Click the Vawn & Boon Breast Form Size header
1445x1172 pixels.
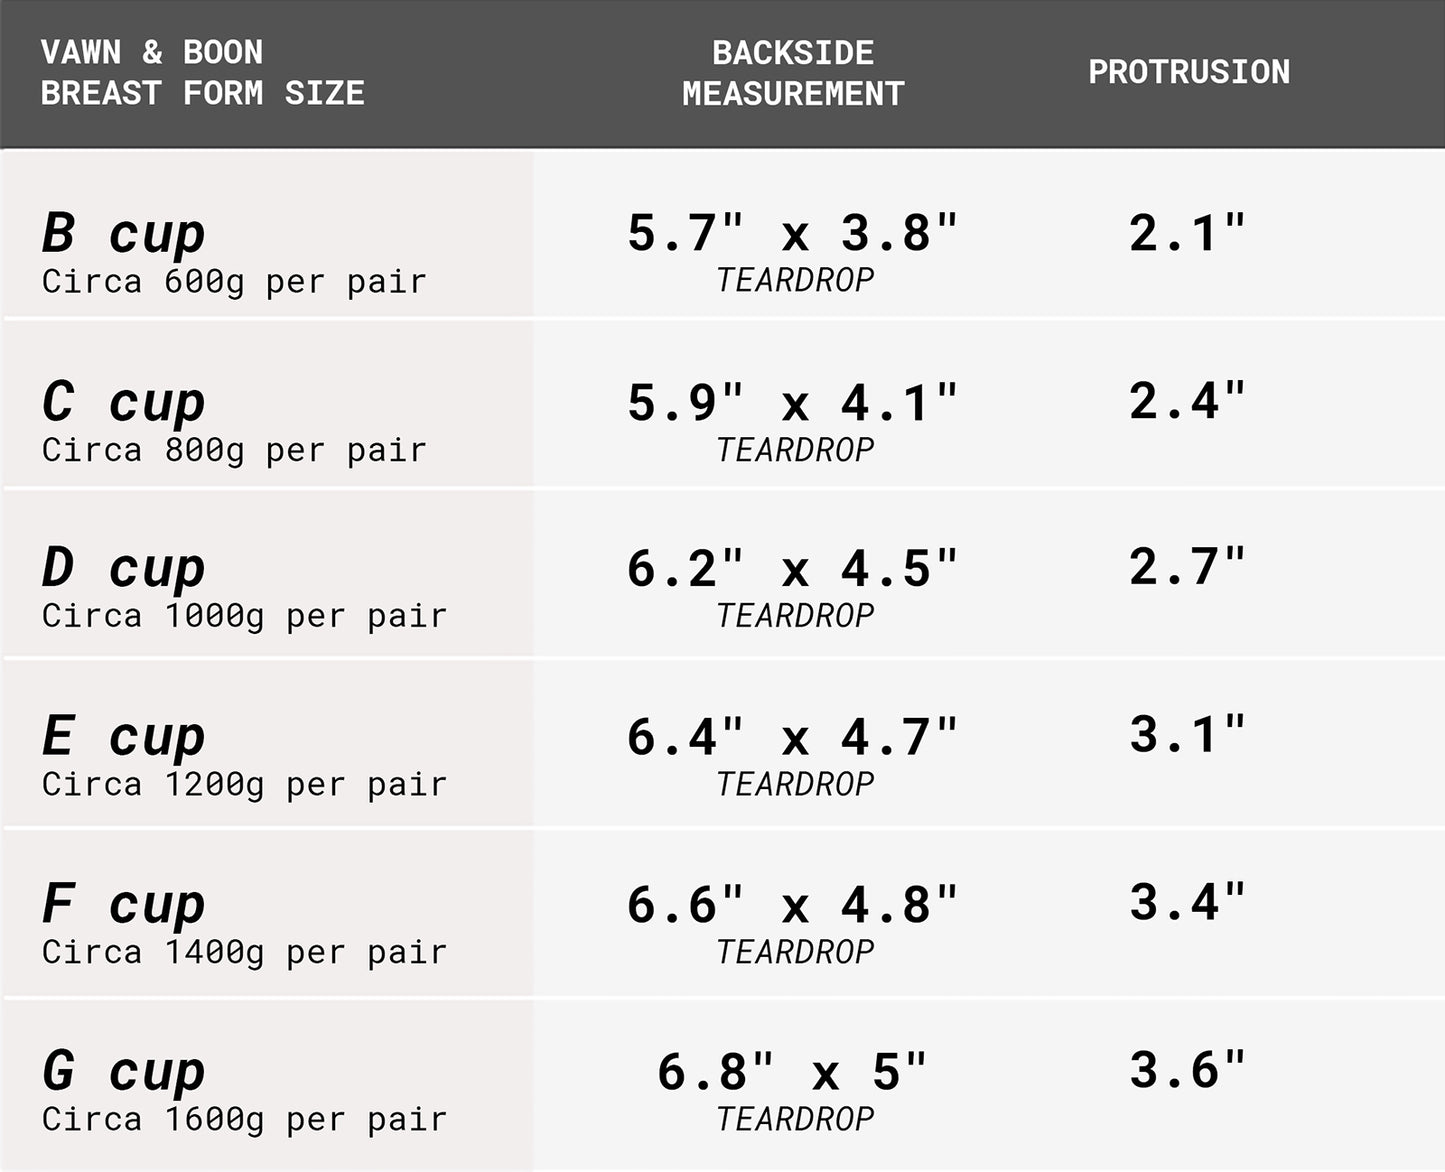pos(202,72)
